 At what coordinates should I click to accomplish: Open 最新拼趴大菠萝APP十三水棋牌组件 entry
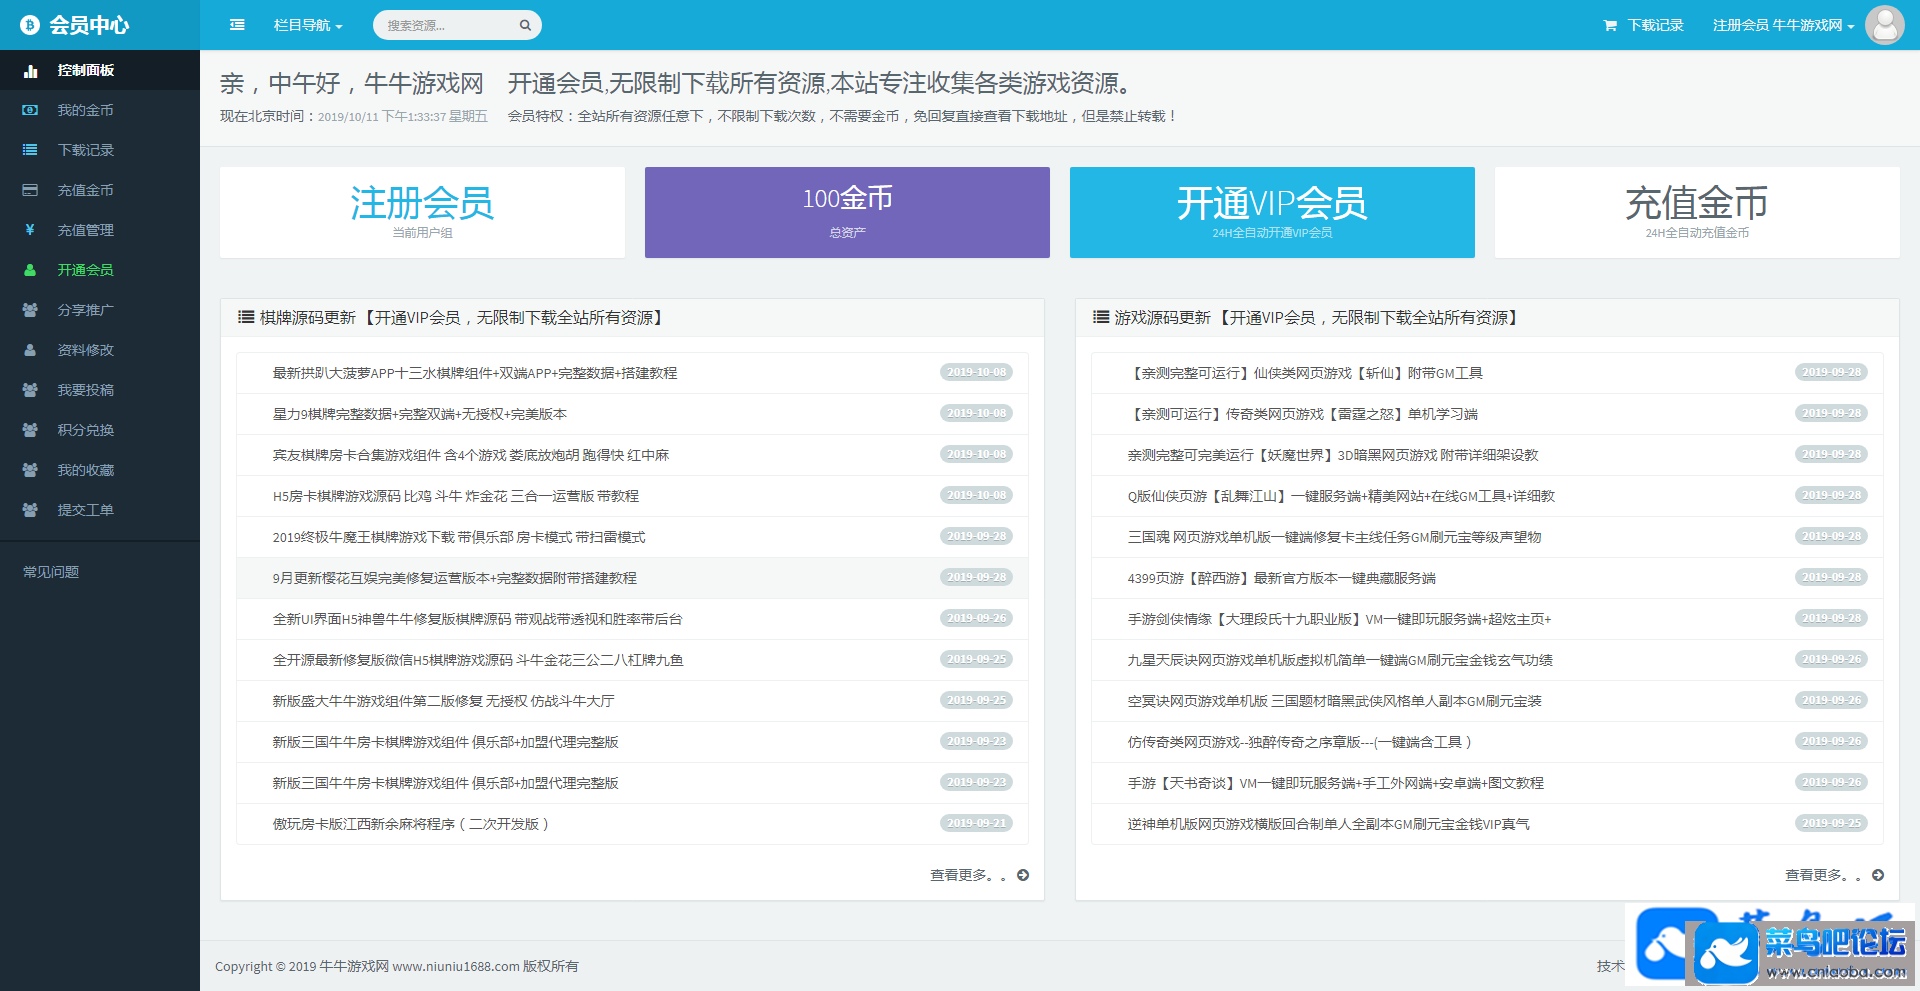point(632,373)
